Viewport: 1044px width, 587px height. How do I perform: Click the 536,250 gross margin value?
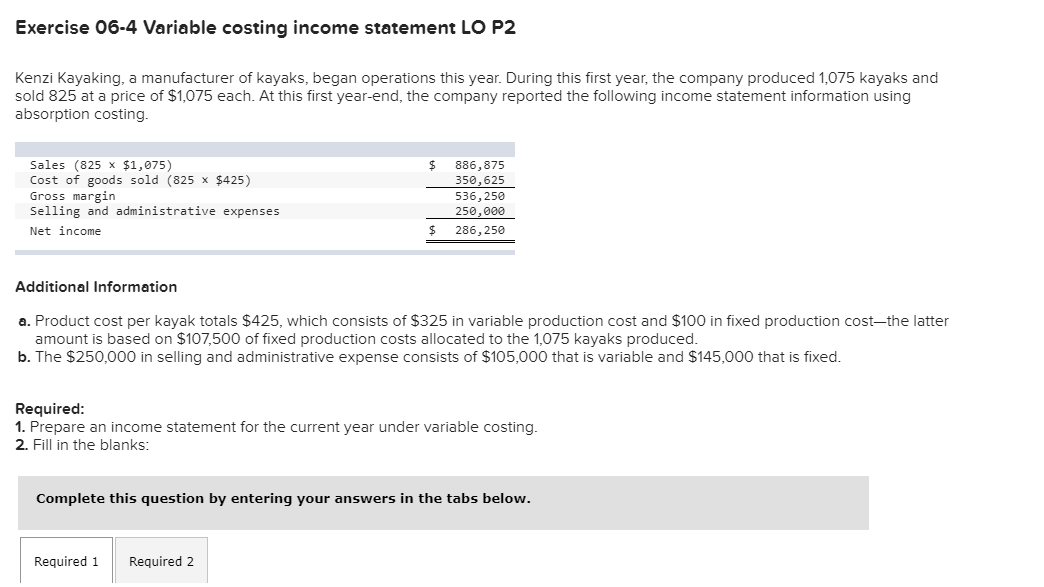point(483,196)
